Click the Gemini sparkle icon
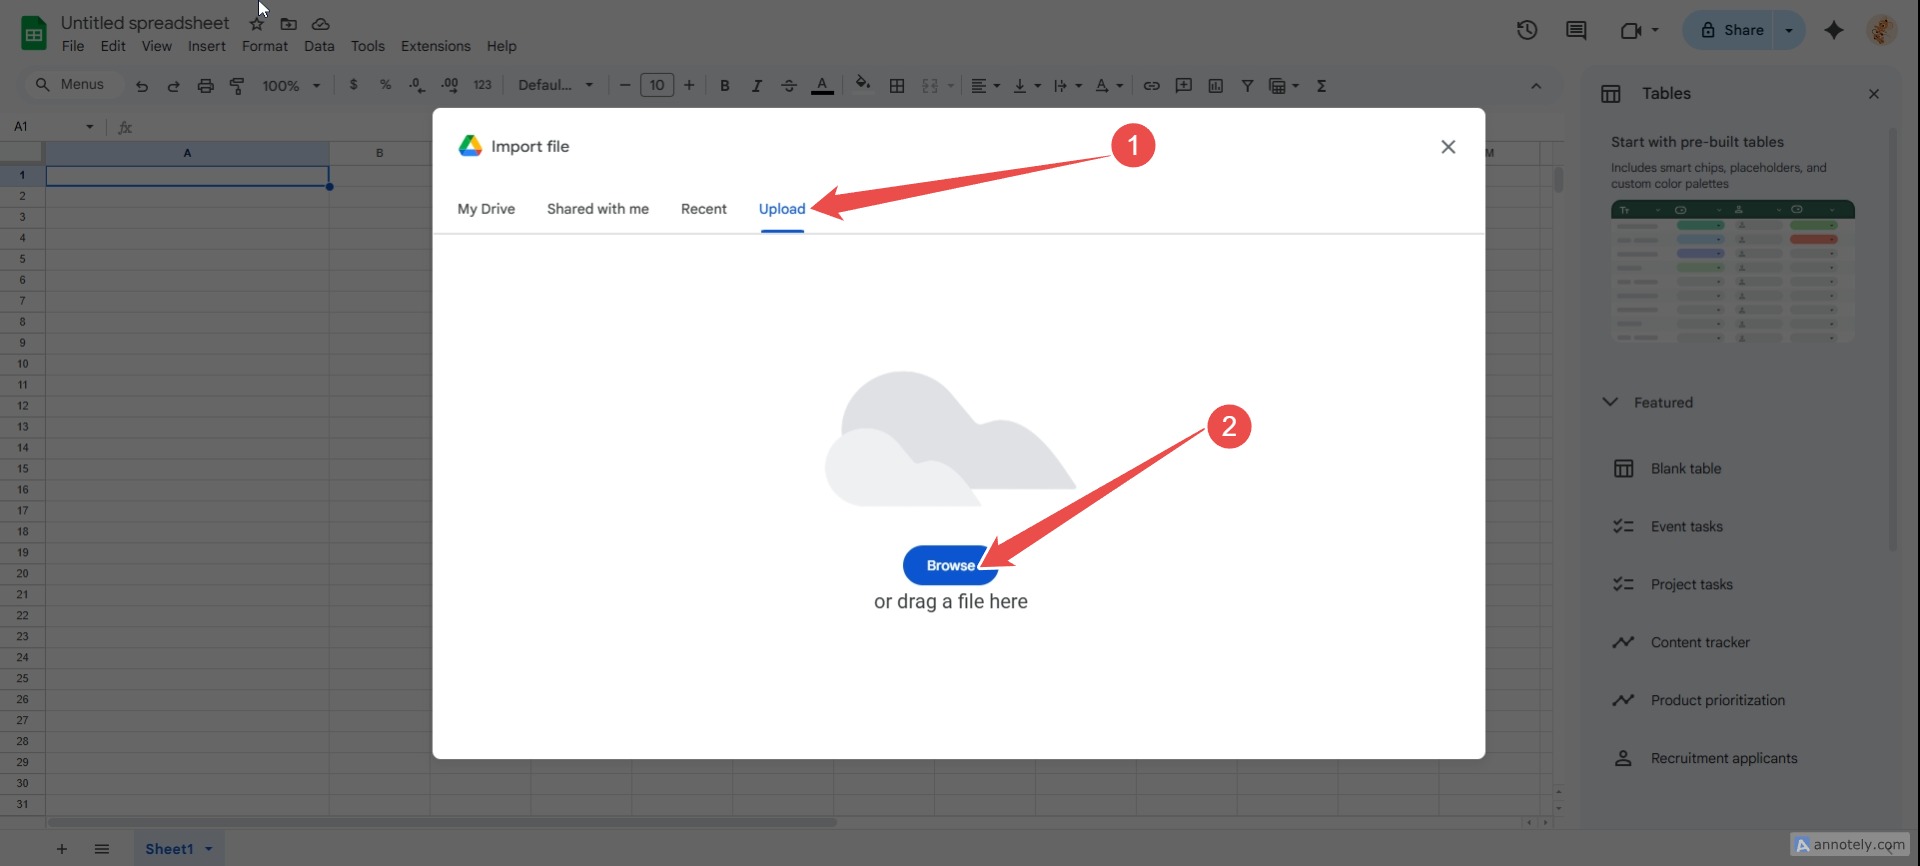1920x866 pixels. point(1833,30)
